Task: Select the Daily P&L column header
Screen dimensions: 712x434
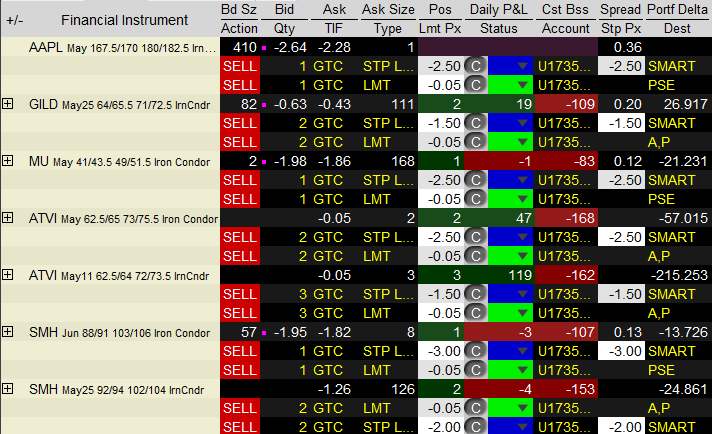Action: pyautogui.click(x=498, y=9)
